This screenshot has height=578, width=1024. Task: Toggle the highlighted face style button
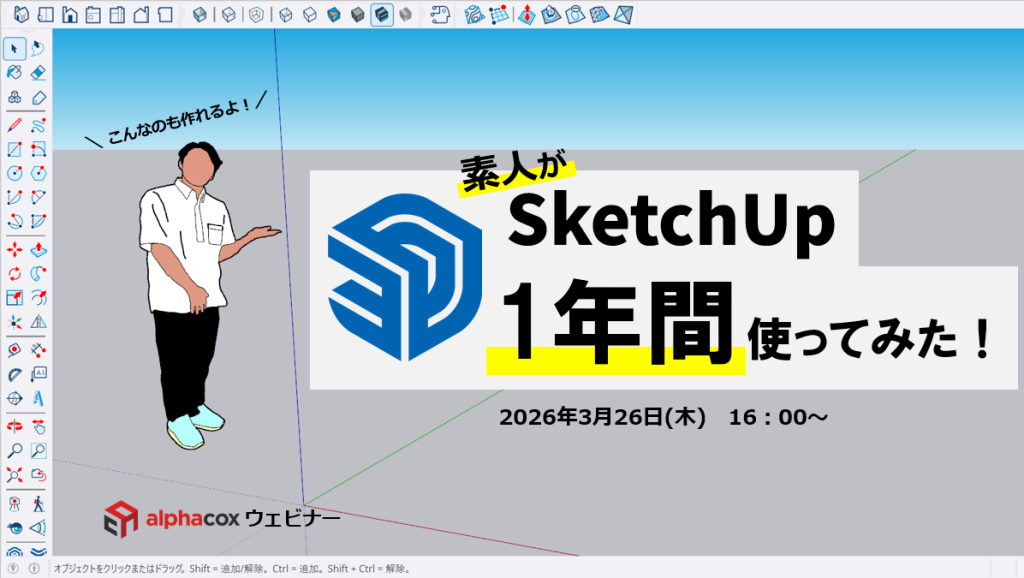click(x=381, y=15)
